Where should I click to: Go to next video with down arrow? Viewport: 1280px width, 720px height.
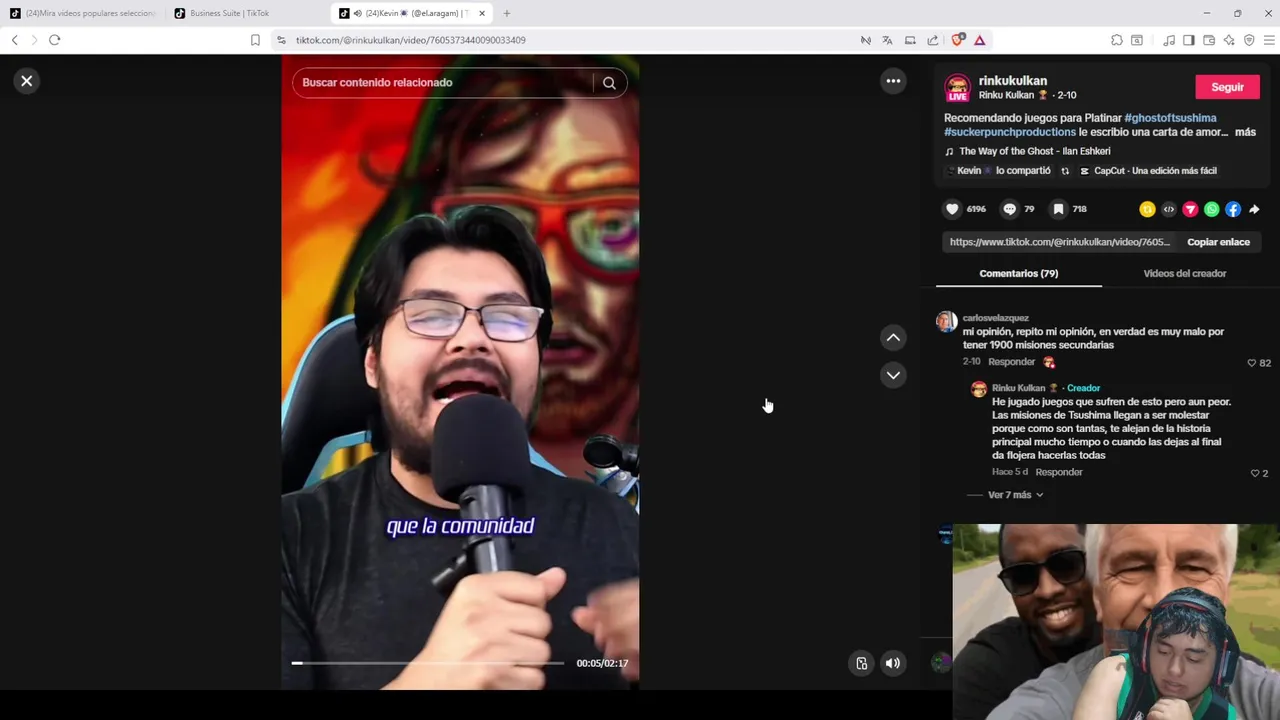coord(893,375)
